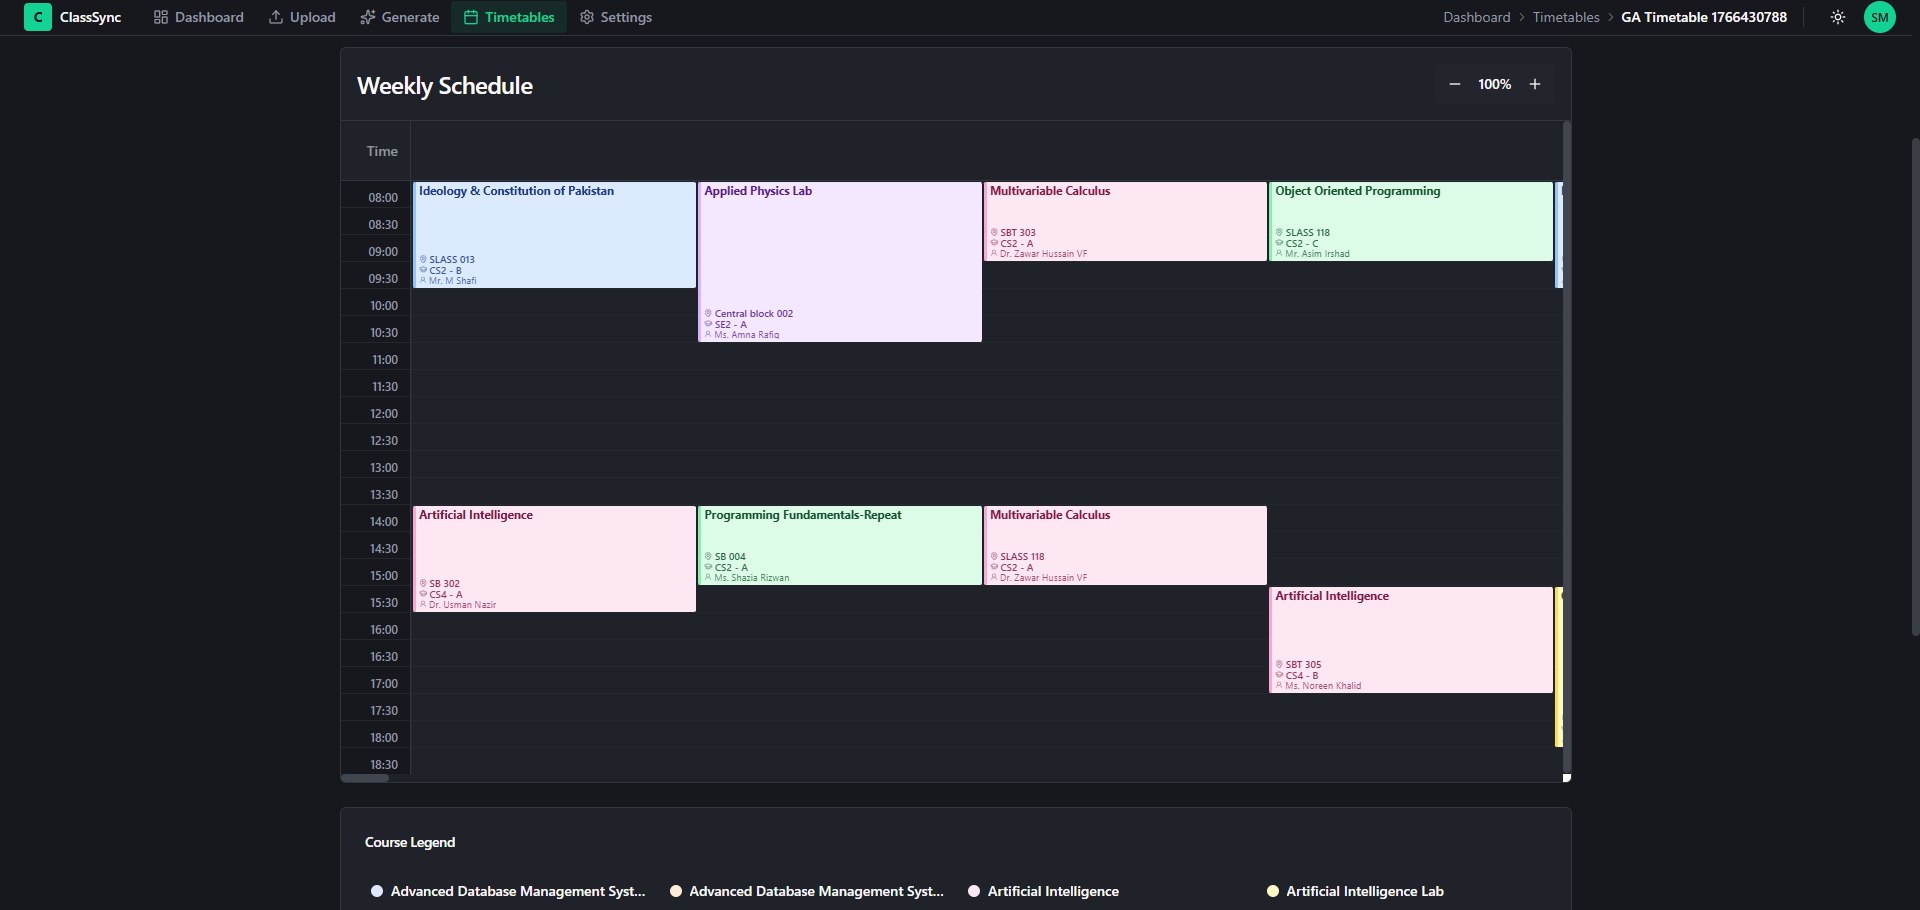Click the Dr. Usman Nazir instructor text

pos(462,605)
